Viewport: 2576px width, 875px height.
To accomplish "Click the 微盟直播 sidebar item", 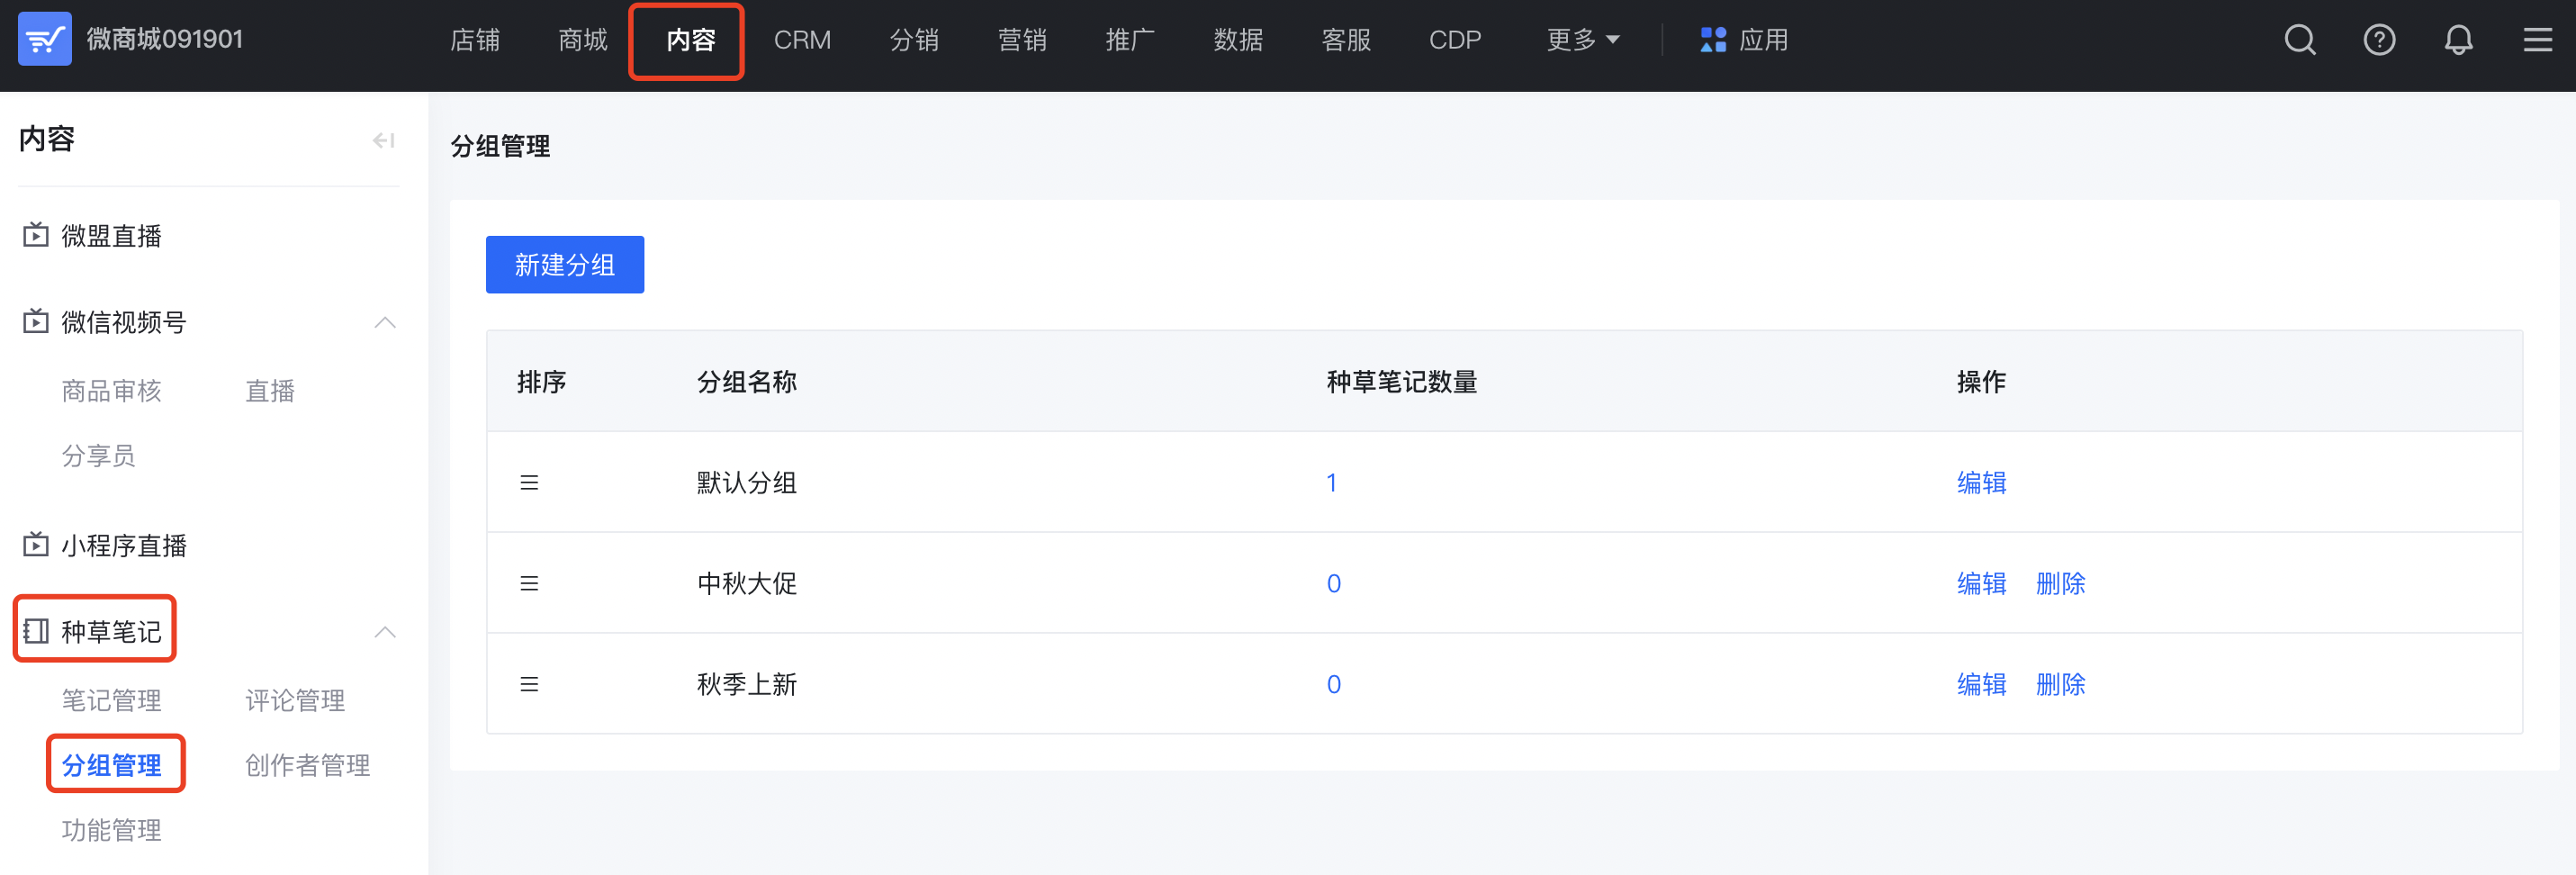I will [111, 236].
